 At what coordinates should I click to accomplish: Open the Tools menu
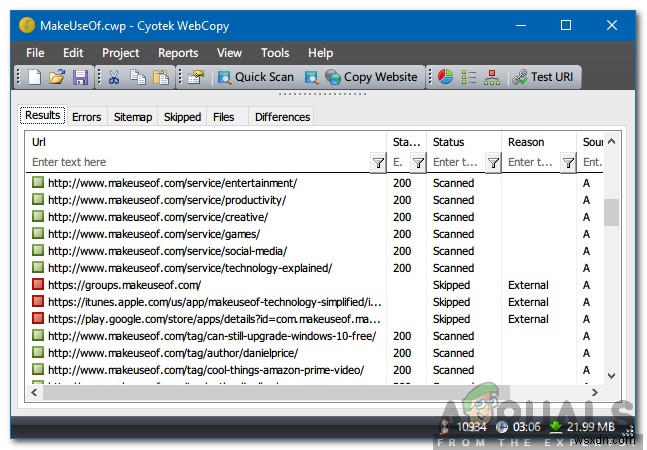275,53
